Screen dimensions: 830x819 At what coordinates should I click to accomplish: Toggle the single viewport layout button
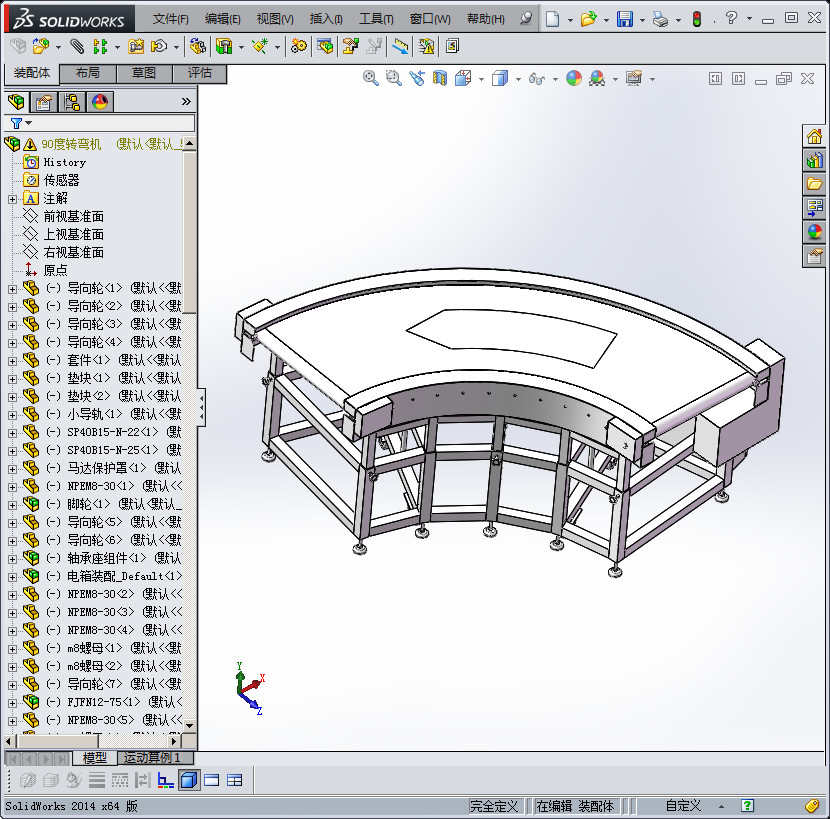[x=212, y=780]
